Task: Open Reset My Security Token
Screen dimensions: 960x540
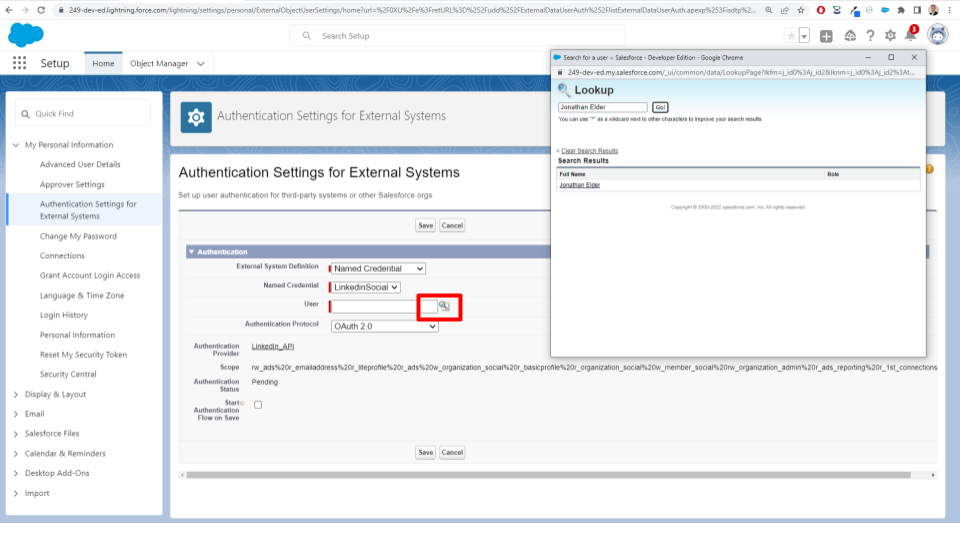Action: 83,354
